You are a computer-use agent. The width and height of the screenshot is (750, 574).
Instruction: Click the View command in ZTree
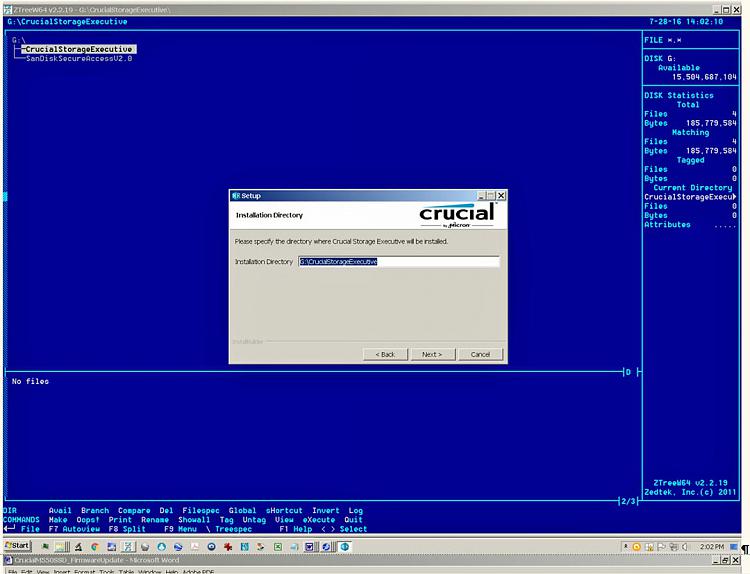[284, 520]
